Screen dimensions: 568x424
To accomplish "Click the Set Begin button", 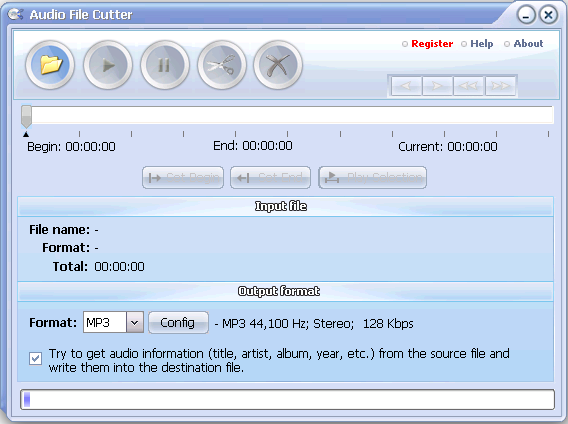I will 183,178.
